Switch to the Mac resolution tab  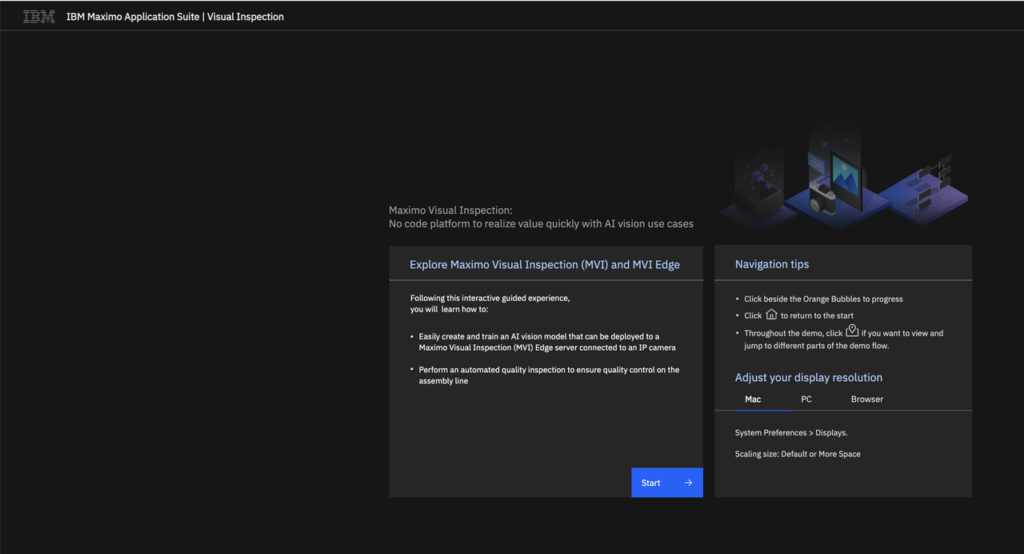click(x=753, y=399)
